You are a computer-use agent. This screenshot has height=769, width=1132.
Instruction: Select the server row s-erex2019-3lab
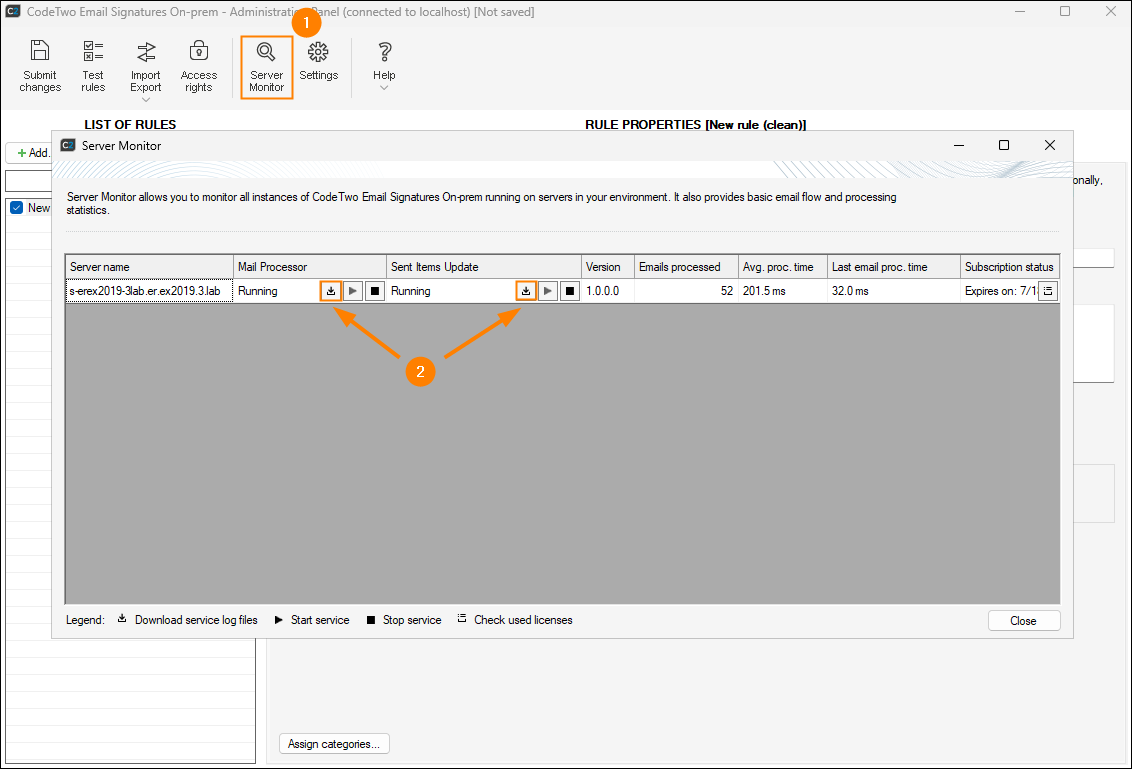tap(148, 290)
